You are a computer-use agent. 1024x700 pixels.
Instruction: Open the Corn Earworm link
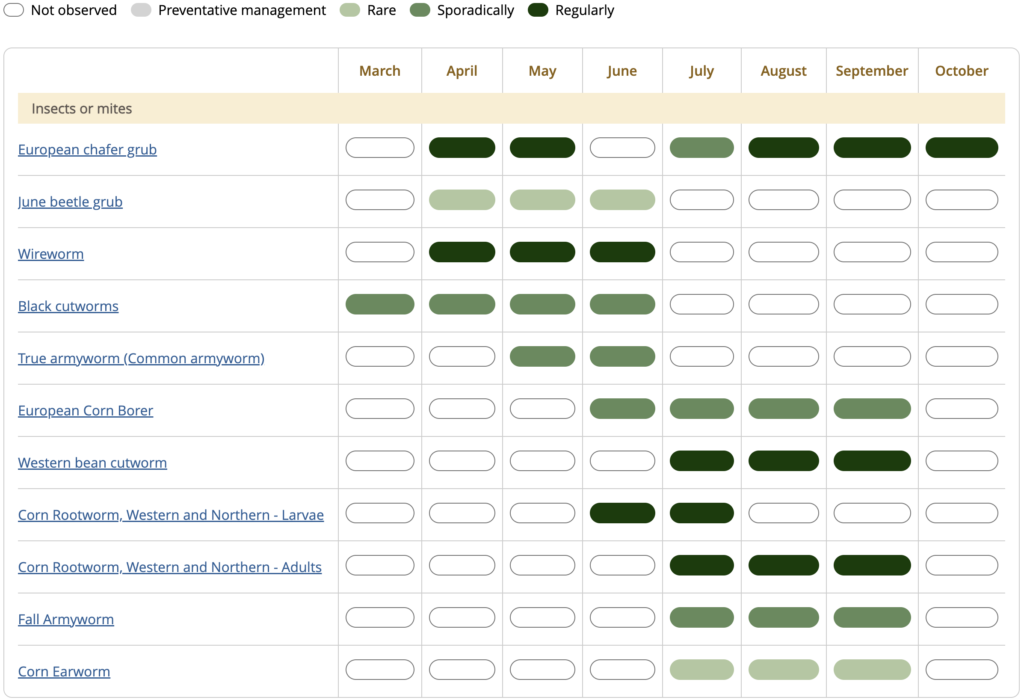64,672
